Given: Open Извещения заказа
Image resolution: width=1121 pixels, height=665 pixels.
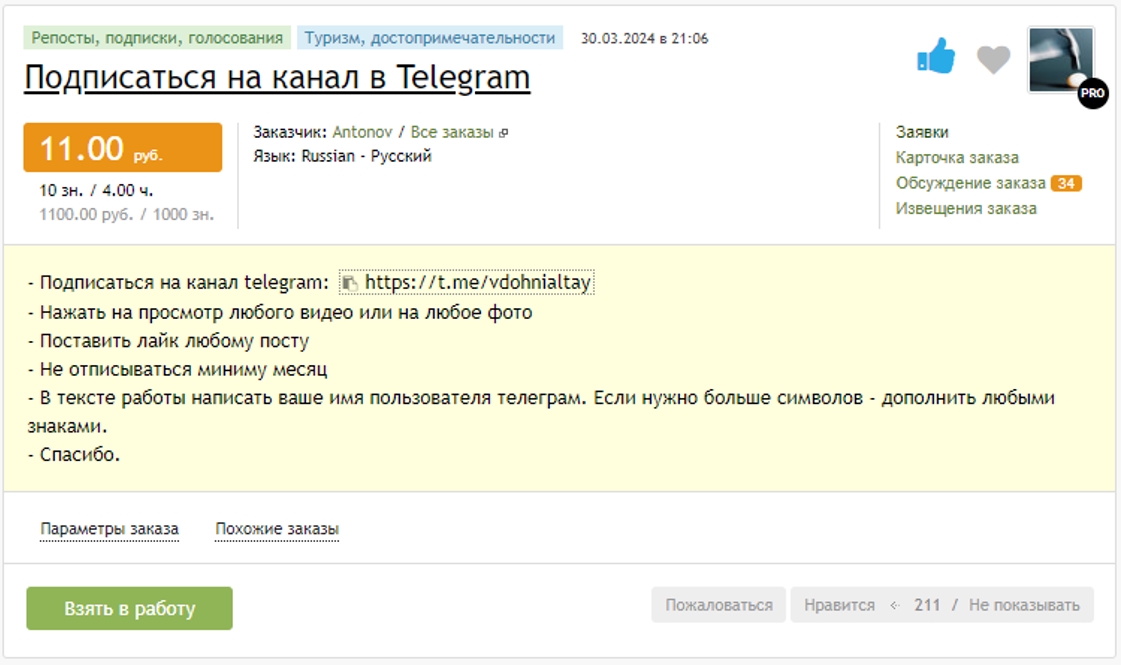Looking at the screenshot, I should tap(966, 208).
